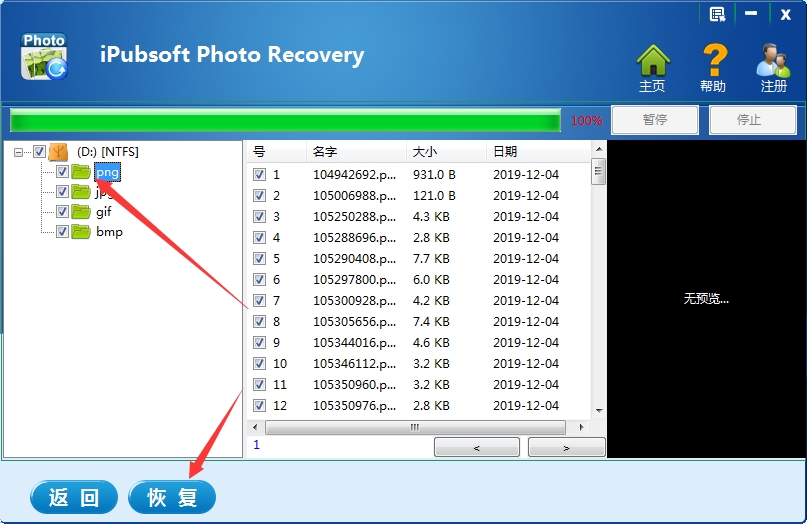Uncheck file row 7 checkbox
807x524 pixels.
pyautogui.click(x=259, y=301)
